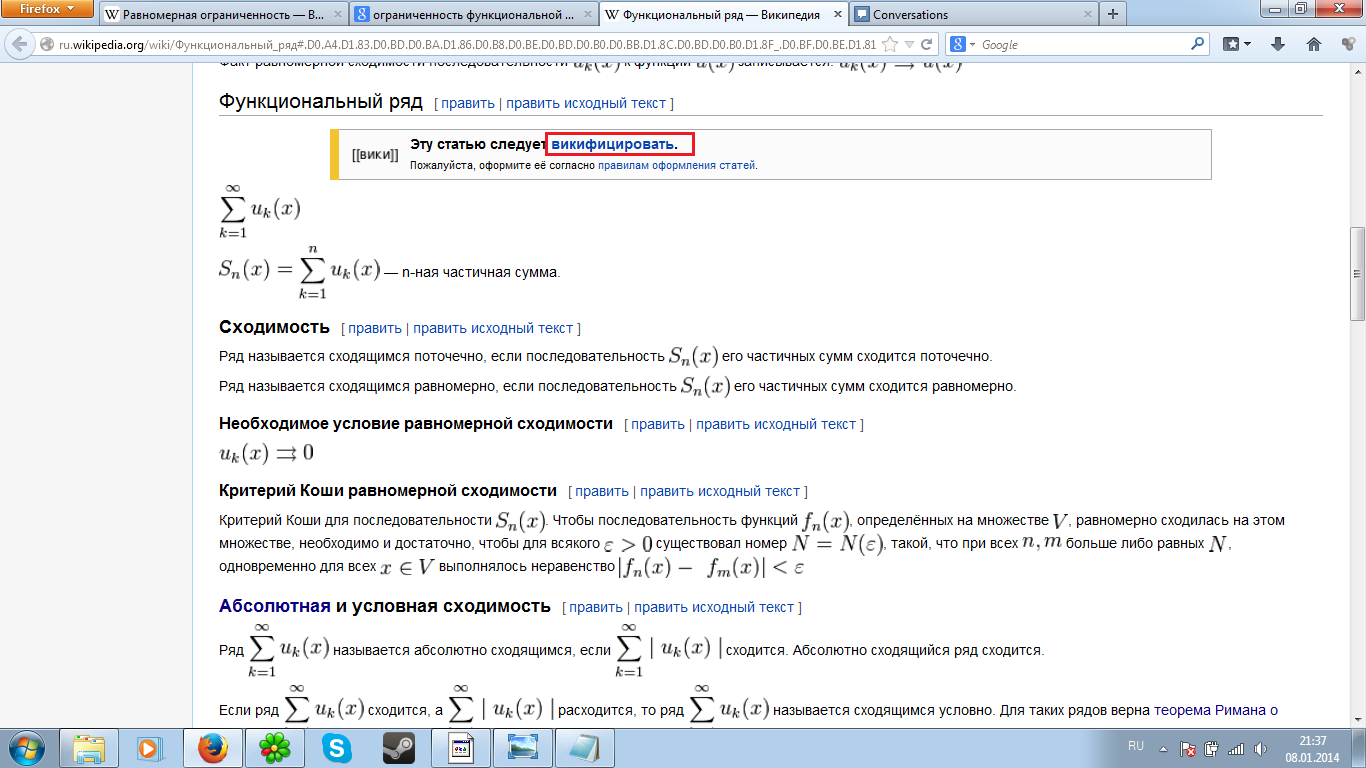Open ICQ flower icon in taskbar
1366x768 pixels.
[x=275, y=747]
